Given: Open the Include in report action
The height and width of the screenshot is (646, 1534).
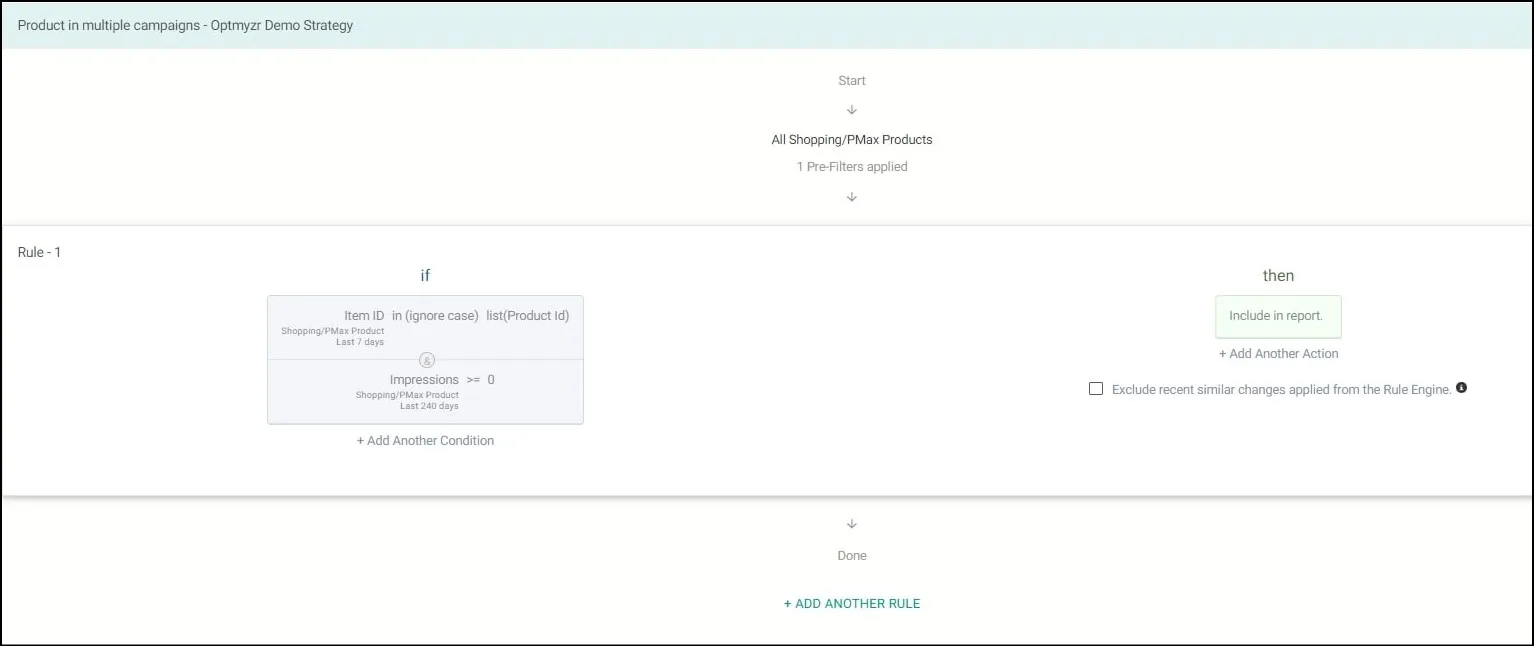Looking at the screenshot, I should point(1278,316).
